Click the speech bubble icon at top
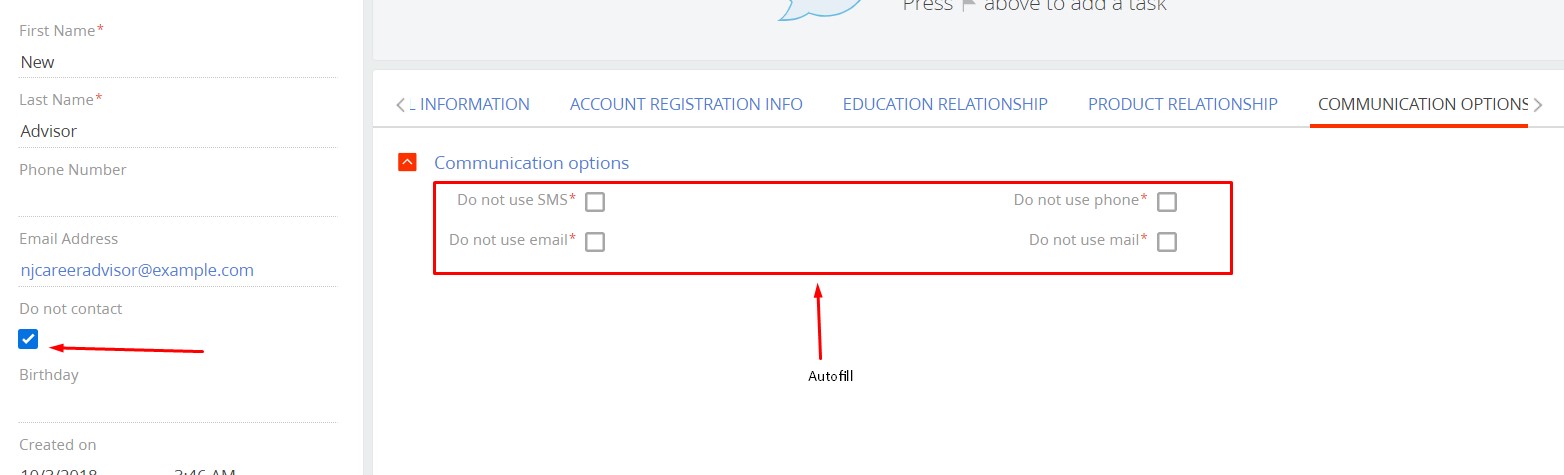1564x475 pixels. [x=820, y=8]
